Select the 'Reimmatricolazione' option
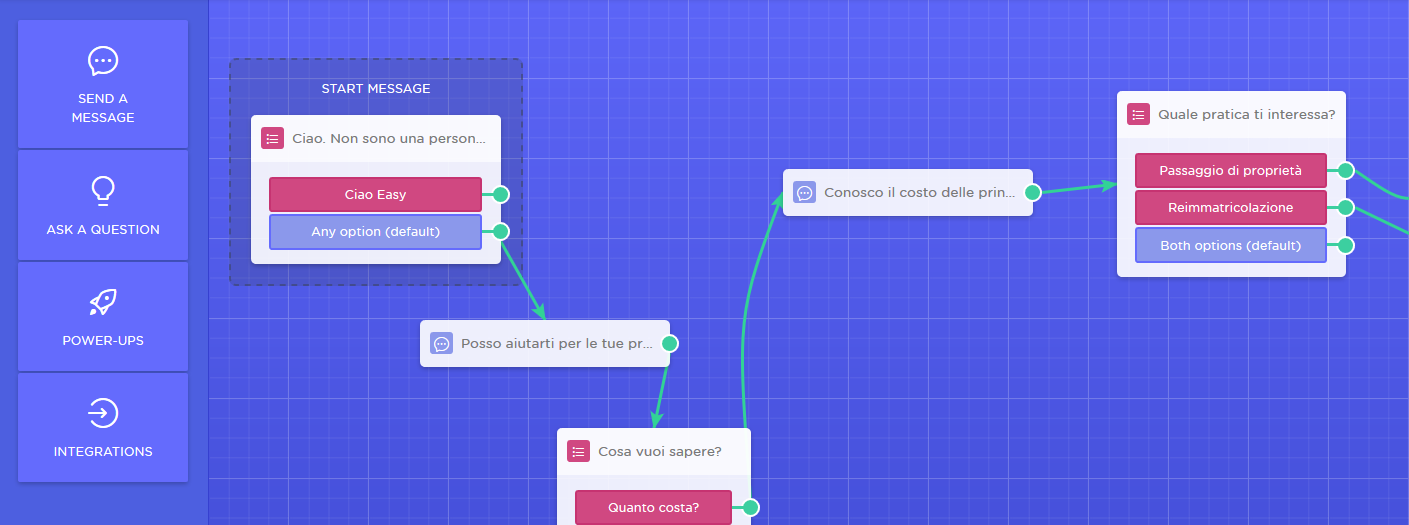The height and width of the screenshot is (525, 1409). [x=1231, y=207]
